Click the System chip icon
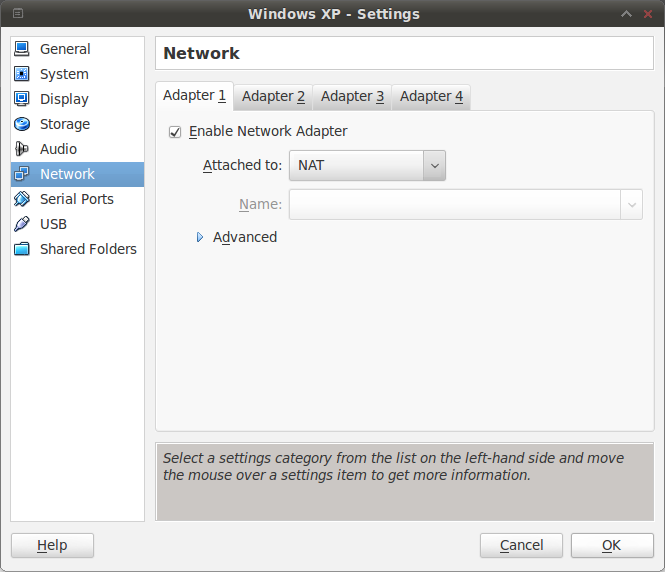This screenshot has height=572, width=665. point(22,74)
